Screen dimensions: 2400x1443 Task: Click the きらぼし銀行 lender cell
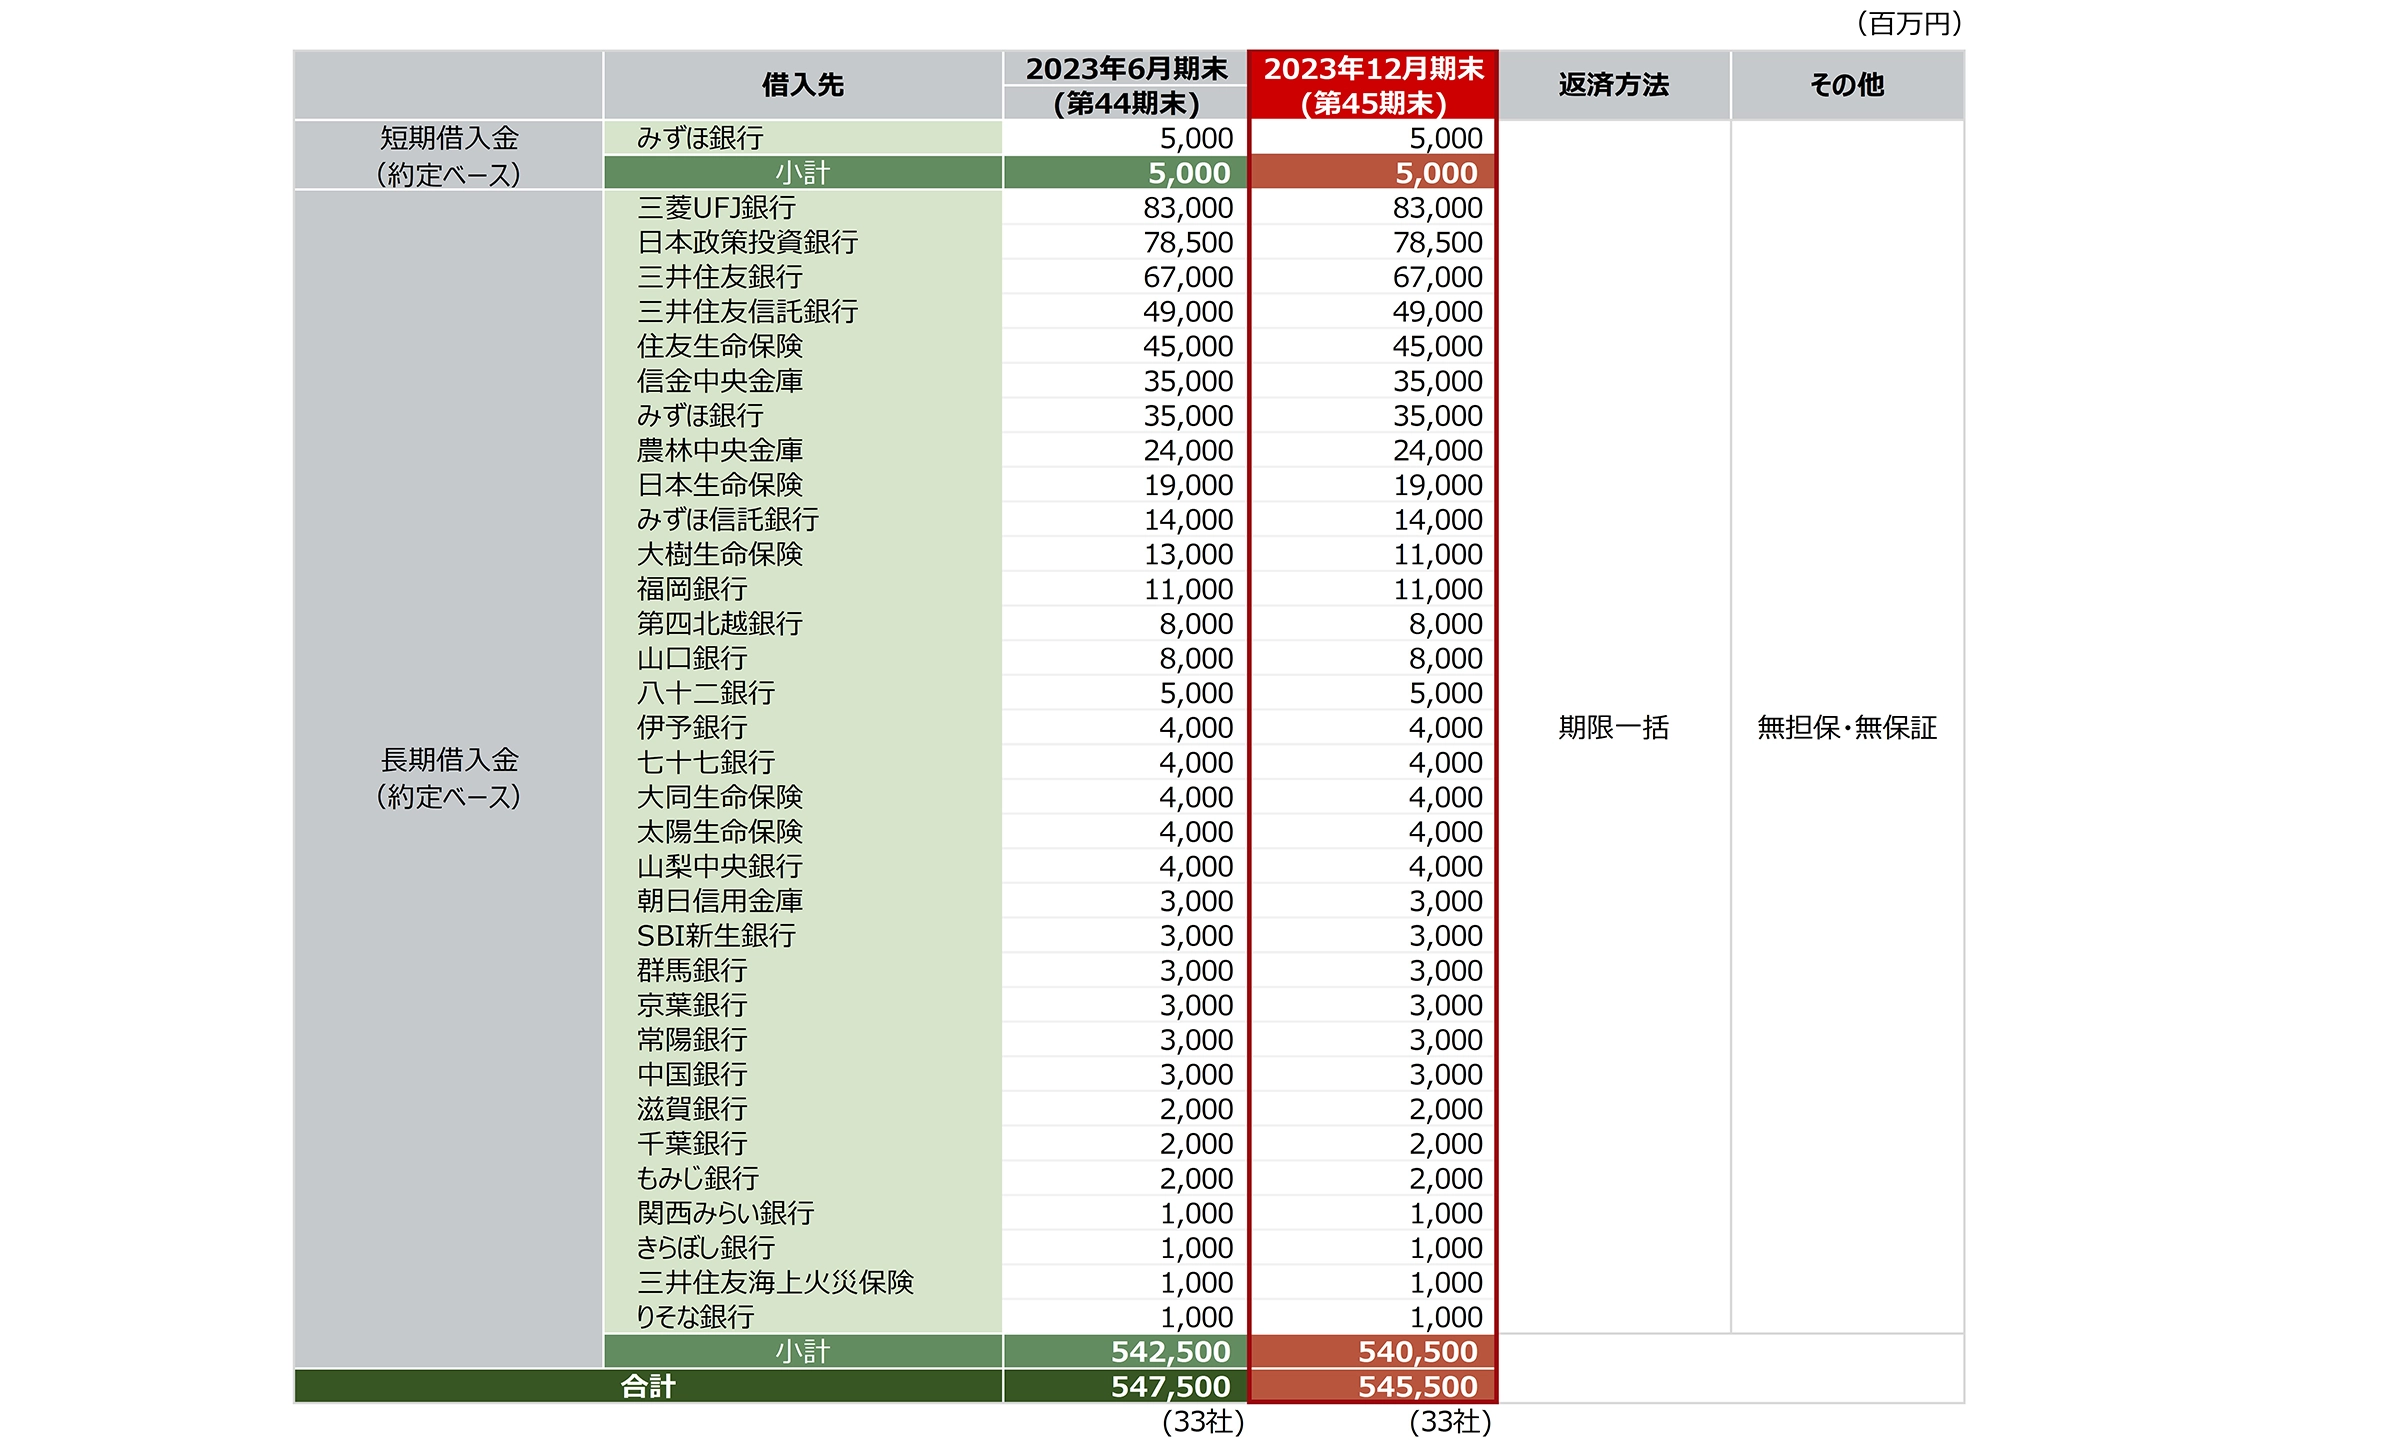pyautogui.click(x=803, y=1248)
